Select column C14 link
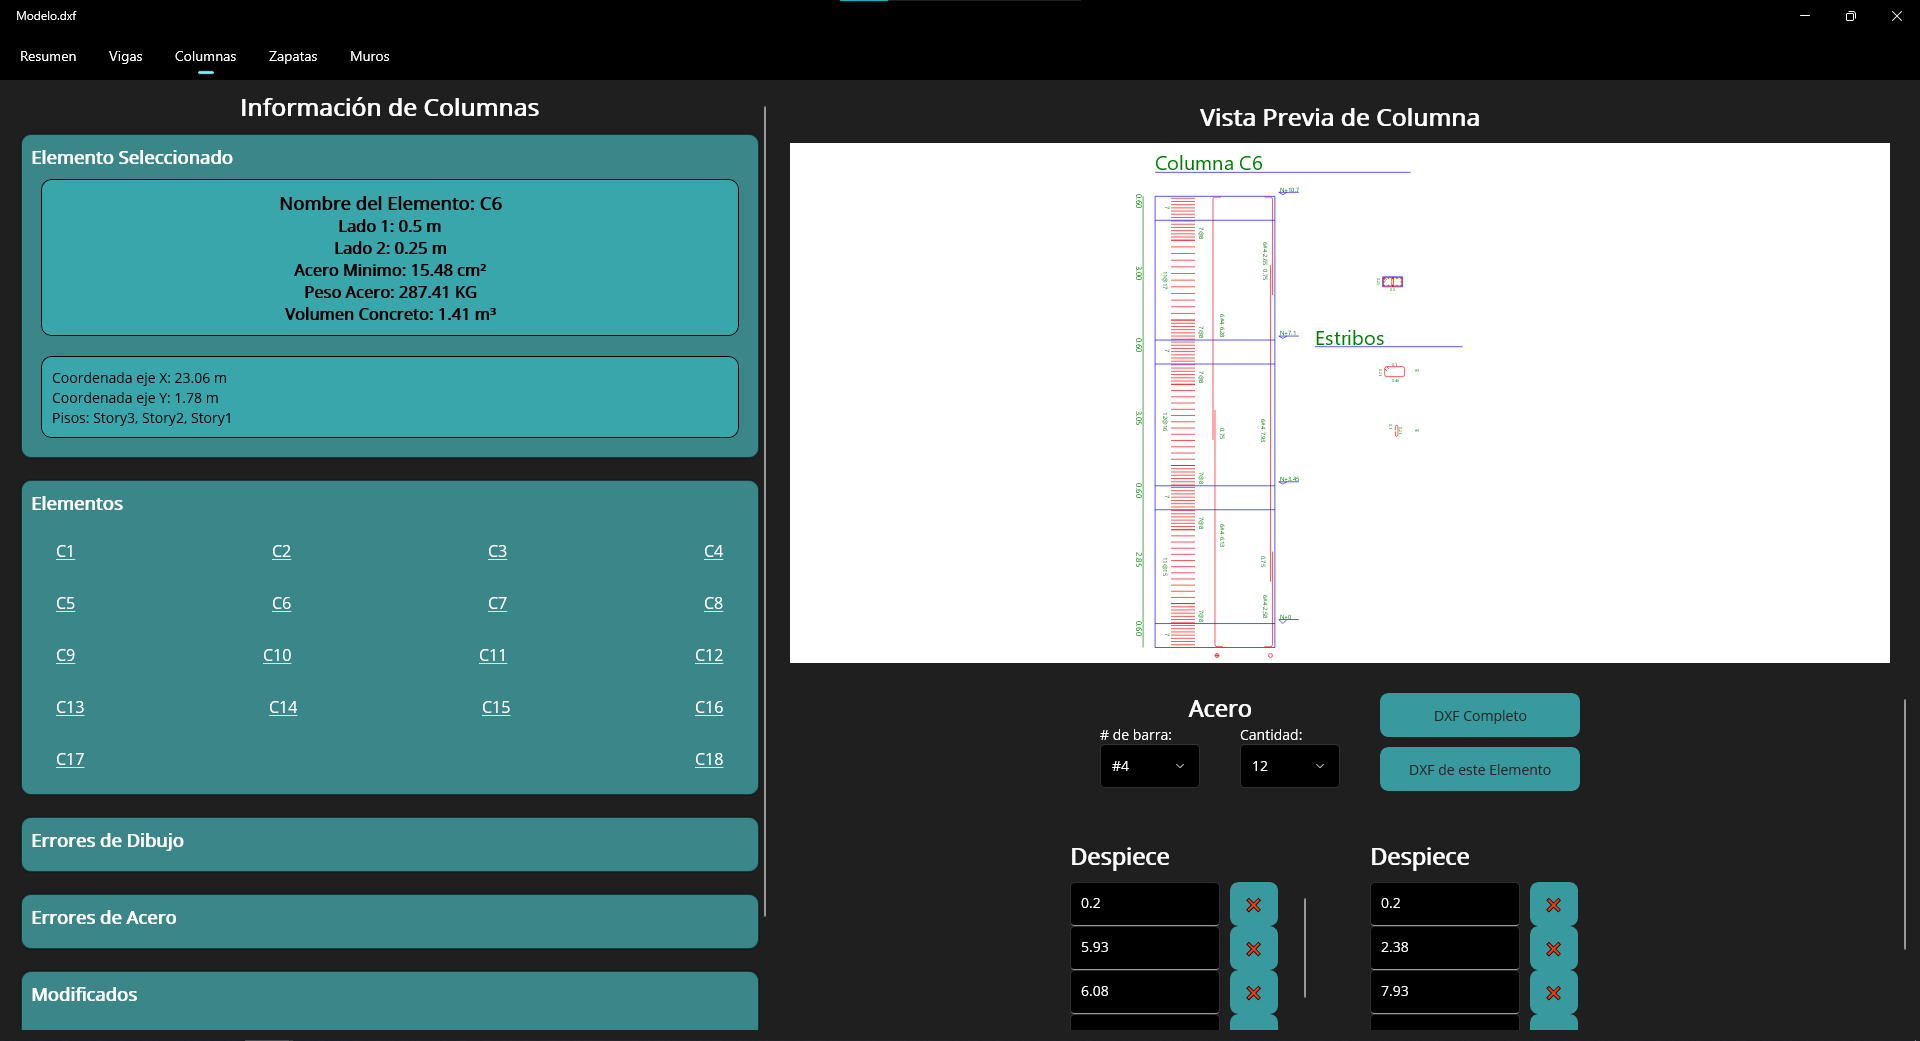 click(283, 708)
